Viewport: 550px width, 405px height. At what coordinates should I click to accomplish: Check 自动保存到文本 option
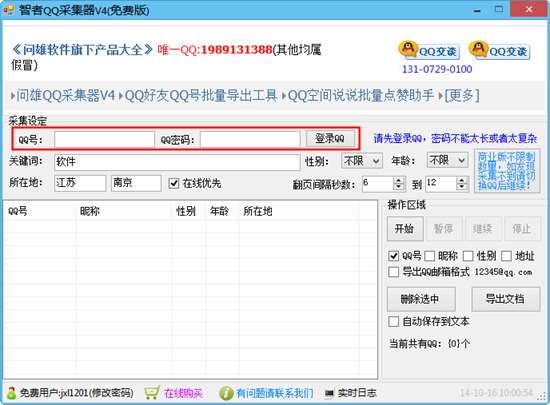point(394,321)
